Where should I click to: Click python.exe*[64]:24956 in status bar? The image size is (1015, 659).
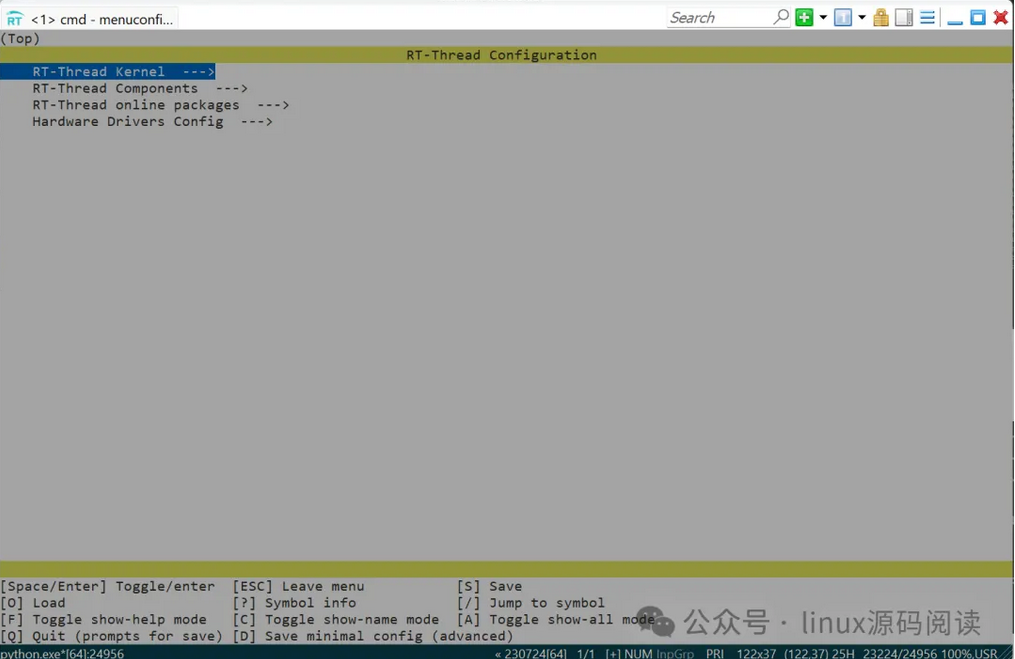(x=62, y=653)
